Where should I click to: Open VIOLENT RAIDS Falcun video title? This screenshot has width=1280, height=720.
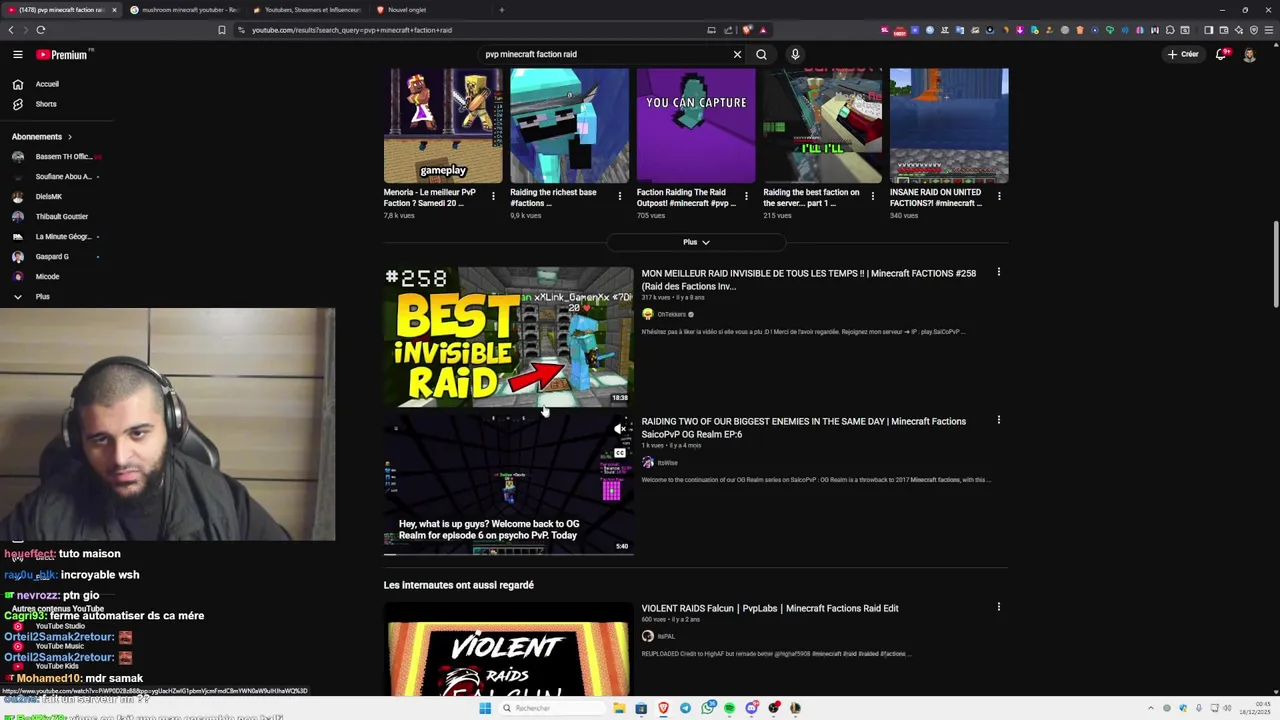[770, 608]
